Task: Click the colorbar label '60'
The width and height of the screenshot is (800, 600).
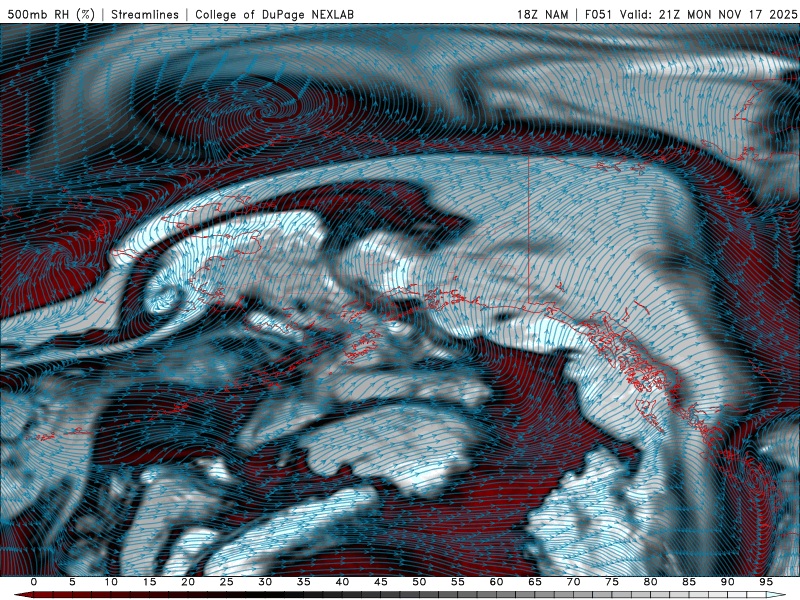Action: pyautogui.click(x=496, y=582)
